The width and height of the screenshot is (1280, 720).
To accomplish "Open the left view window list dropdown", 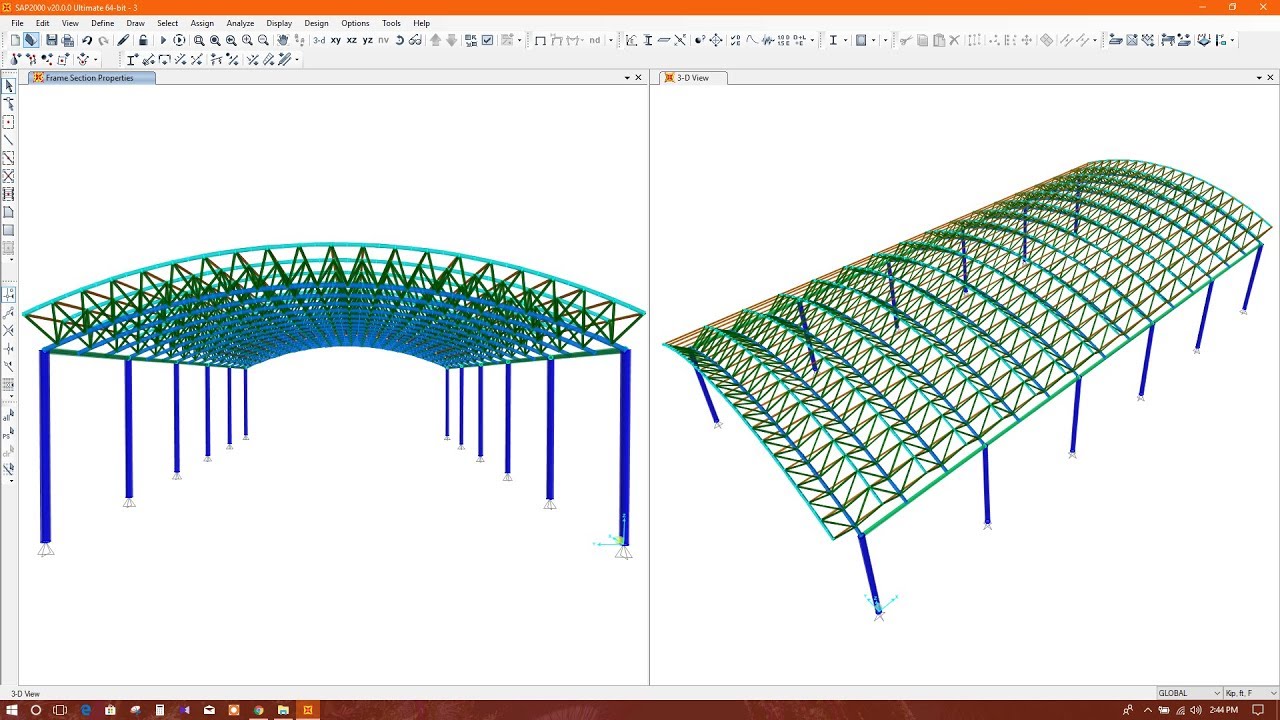I will pyautogui.click(x=627, y=78).
